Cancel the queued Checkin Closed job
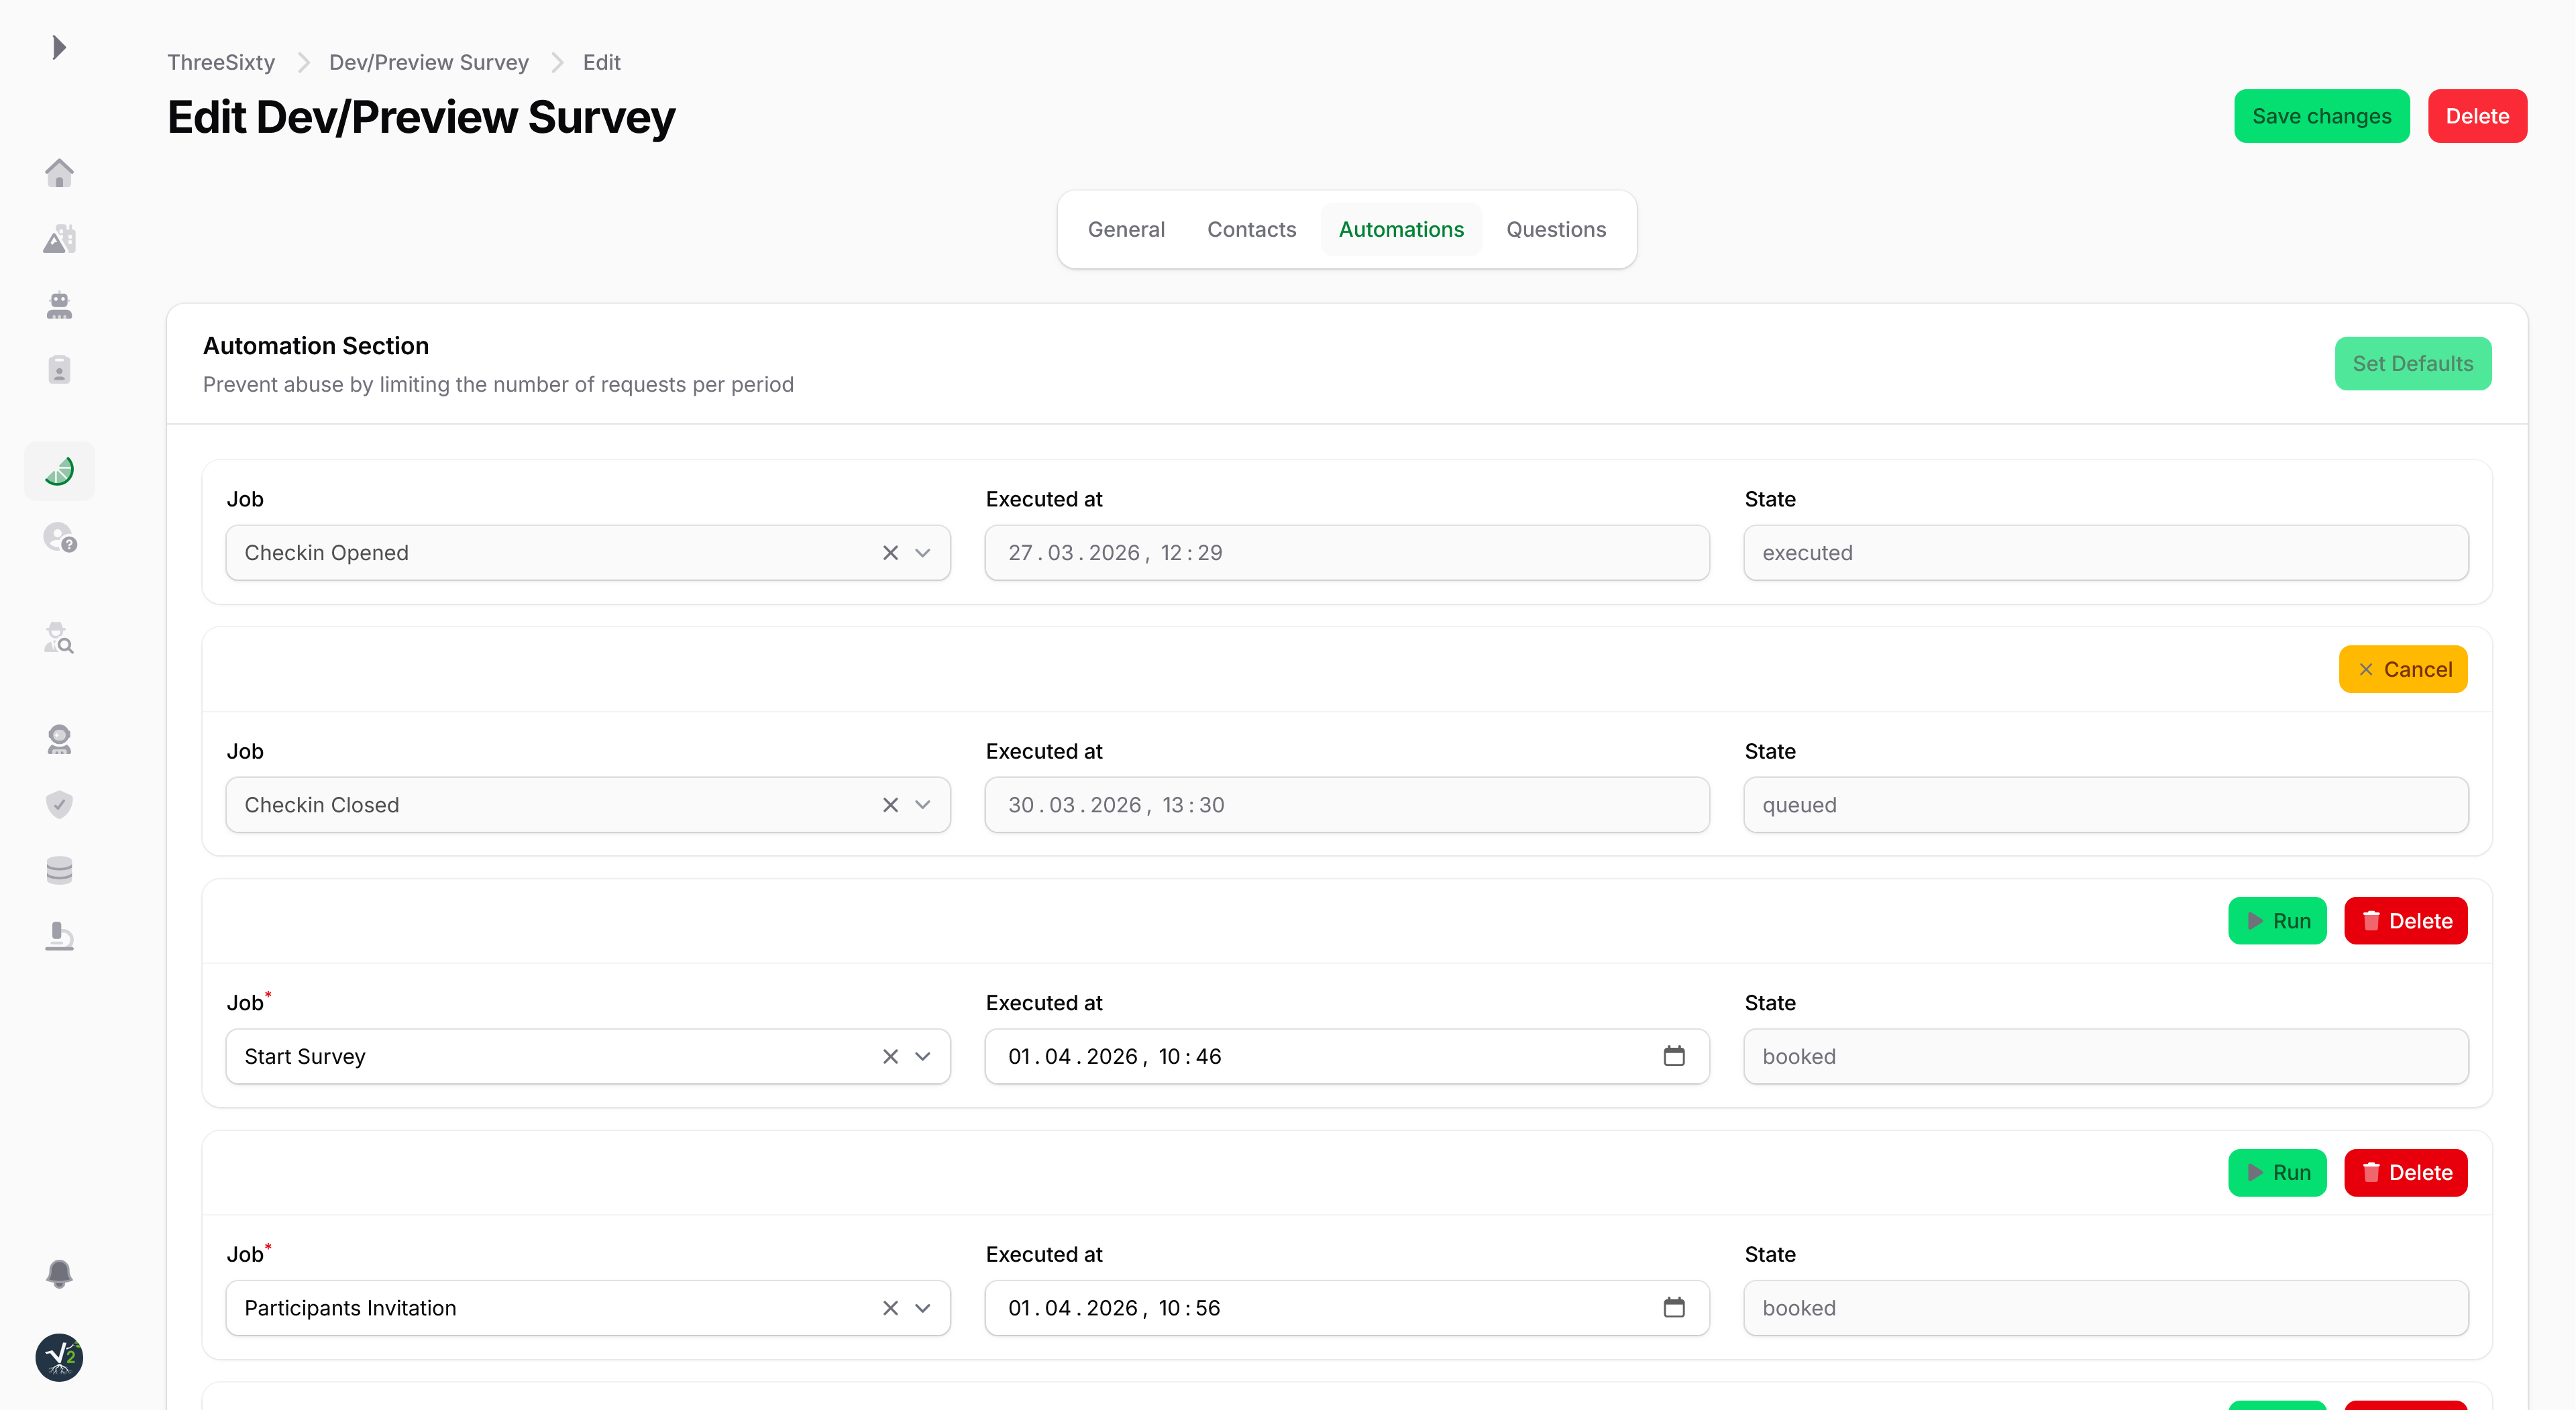 tap(2402, 669)
